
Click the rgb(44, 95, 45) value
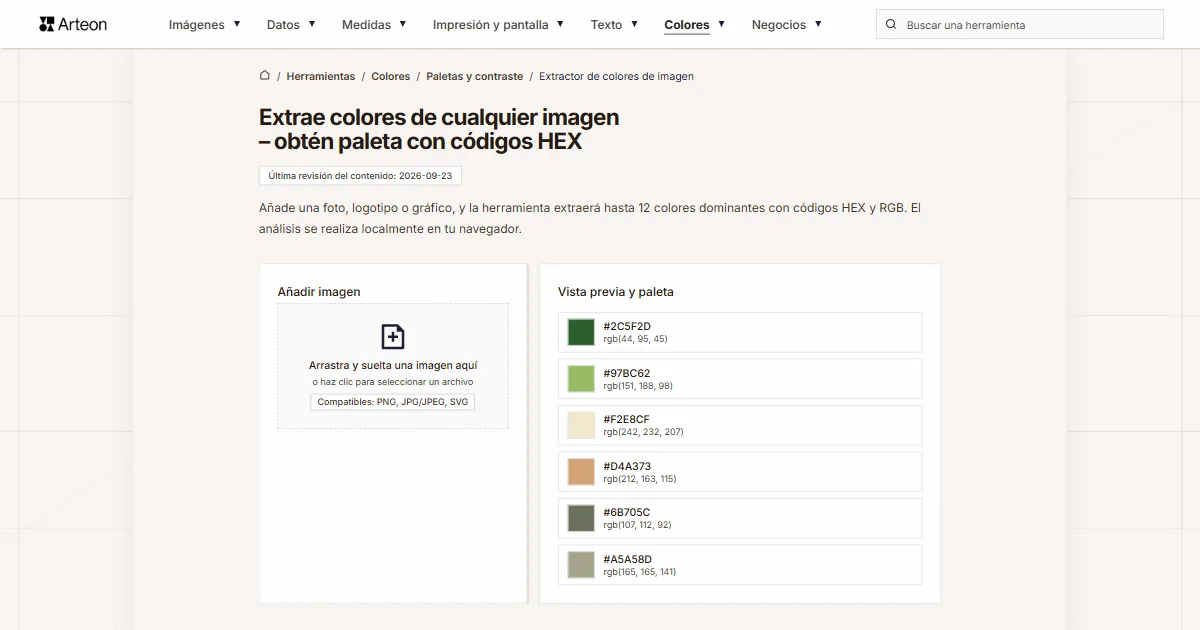635,339
